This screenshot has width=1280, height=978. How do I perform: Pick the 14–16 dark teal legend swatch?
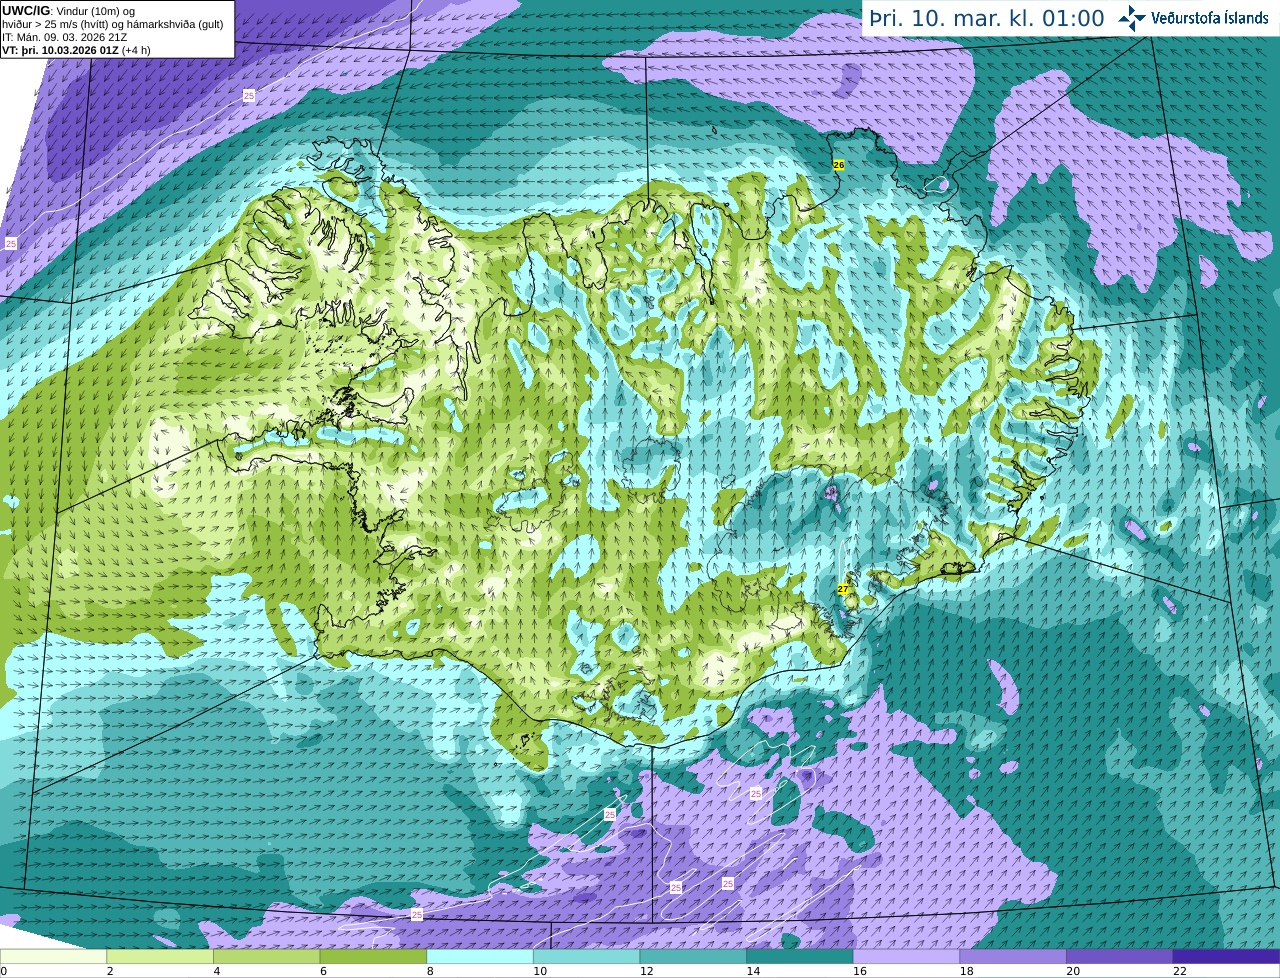tap(800, 956)
